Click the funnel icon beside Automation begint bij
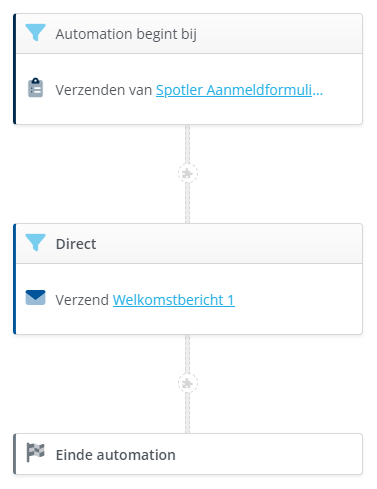The width and height of the screenshot is (377, 489). pyautogui.click(x=35, y=32)
